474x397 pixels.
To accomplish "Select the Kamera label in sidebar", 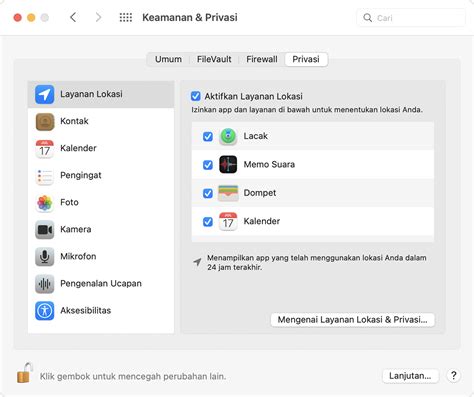I will 76,229.
